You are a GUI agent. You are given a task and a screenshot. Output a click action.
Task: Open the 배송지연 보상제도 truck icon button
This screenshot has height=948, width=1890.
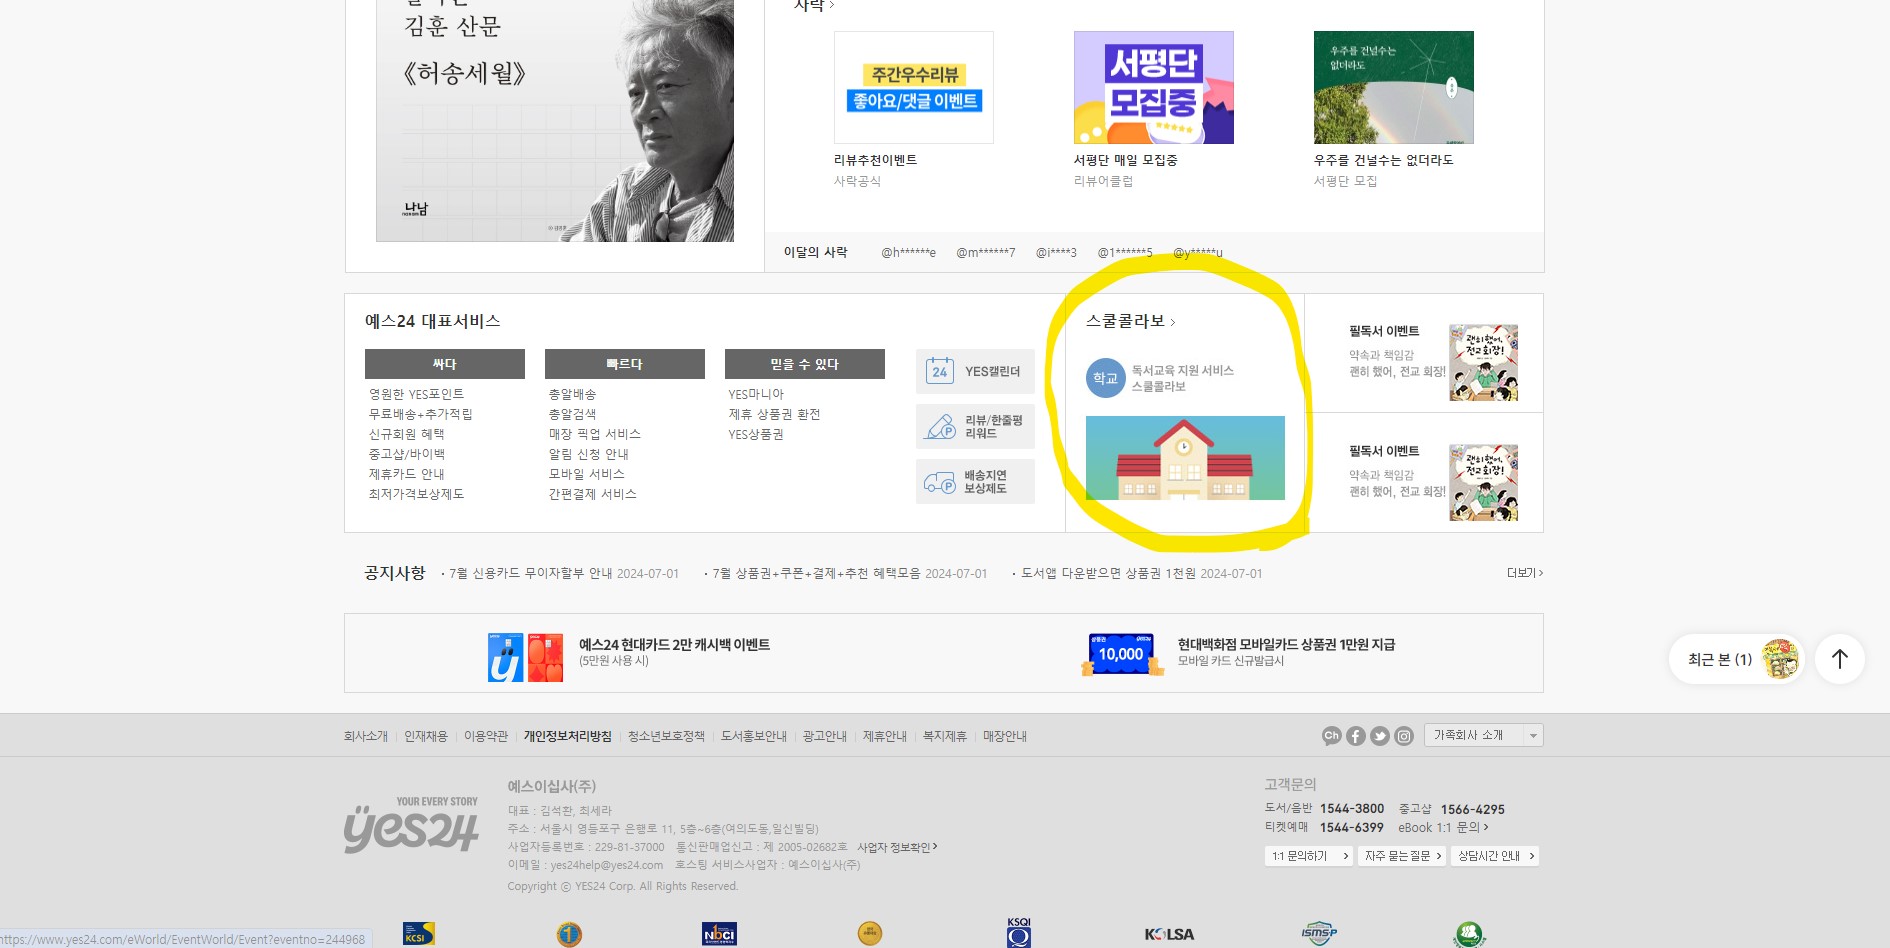click(x=975, y=482)
